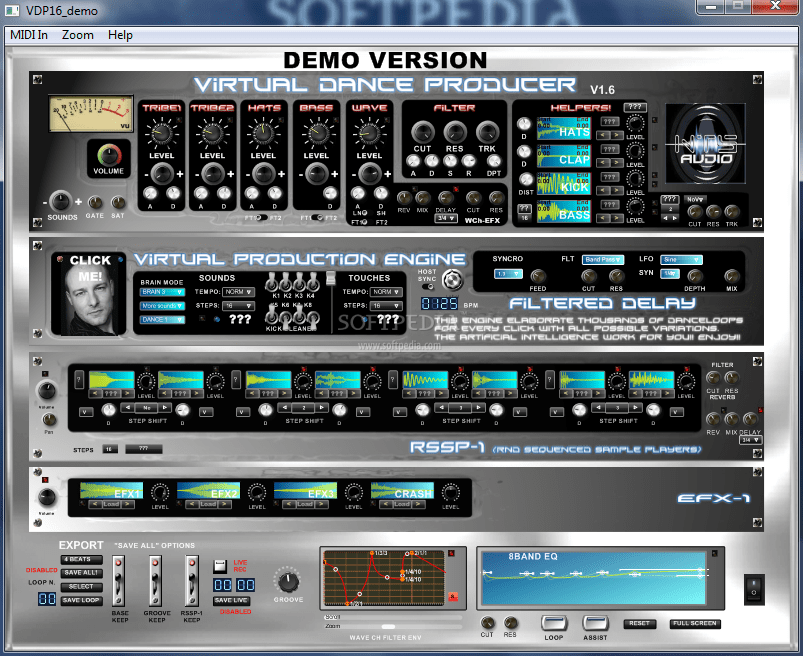
Task: Click the NMS Audio logo
Action: (704, 138)
